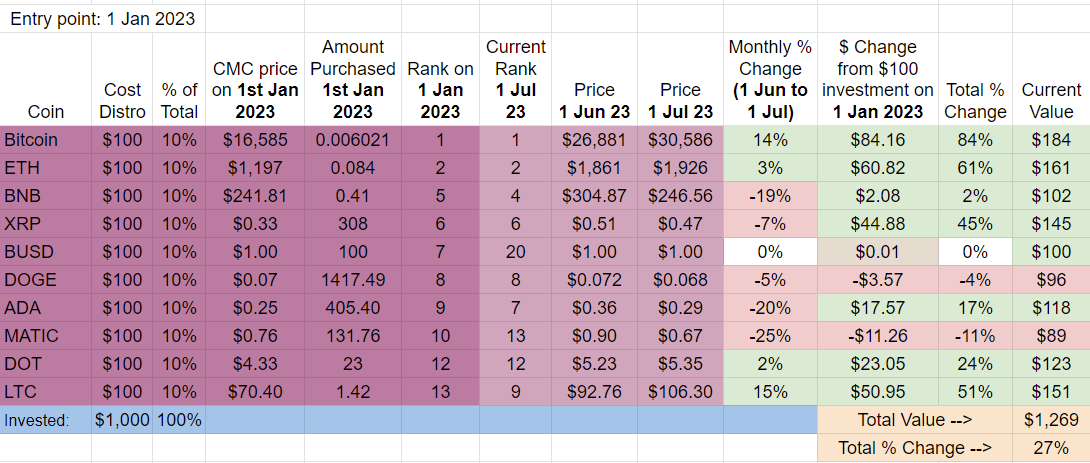1090x463 pixels.
Task: Click the BUSD current rank 20 cell
Action: point(515,252)
